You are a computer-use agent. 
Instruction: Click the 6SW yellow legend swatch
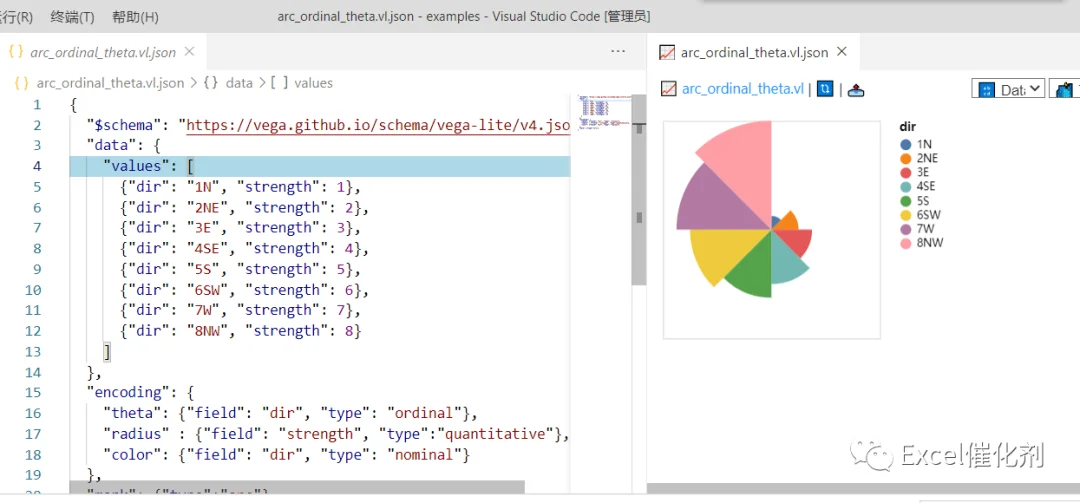[906, 215]
